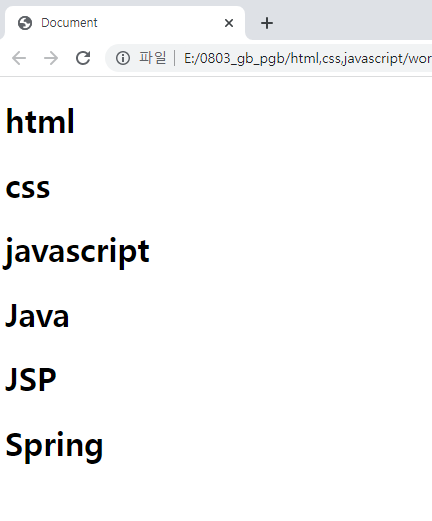The height and width of the screenshot is (521, 432).
Task: Open site info icon in address bar
Action: tap(123, 58)
